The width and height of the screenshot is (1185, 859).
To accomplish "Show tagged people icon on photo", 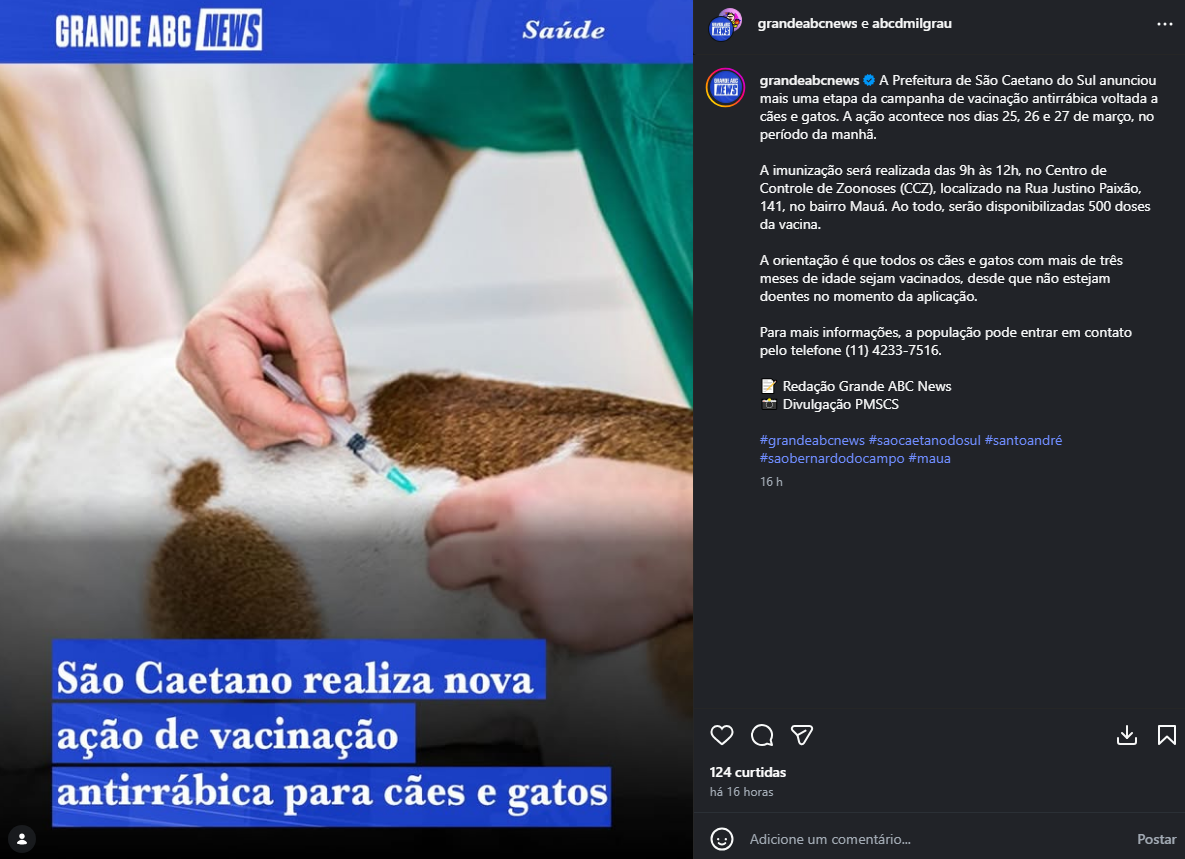I will pos(22,839).
